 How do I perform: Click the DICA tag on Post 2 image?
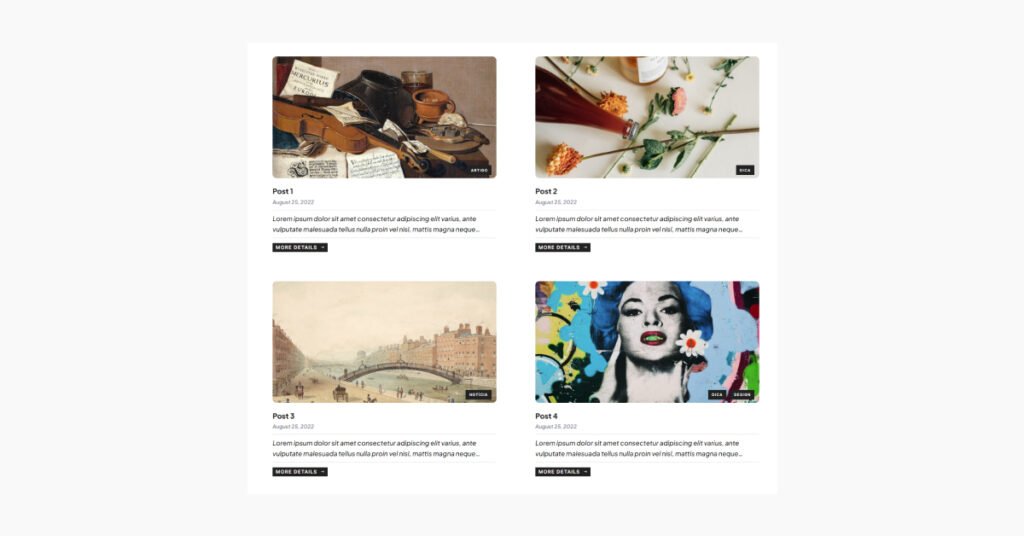click(x=745, y=170)
